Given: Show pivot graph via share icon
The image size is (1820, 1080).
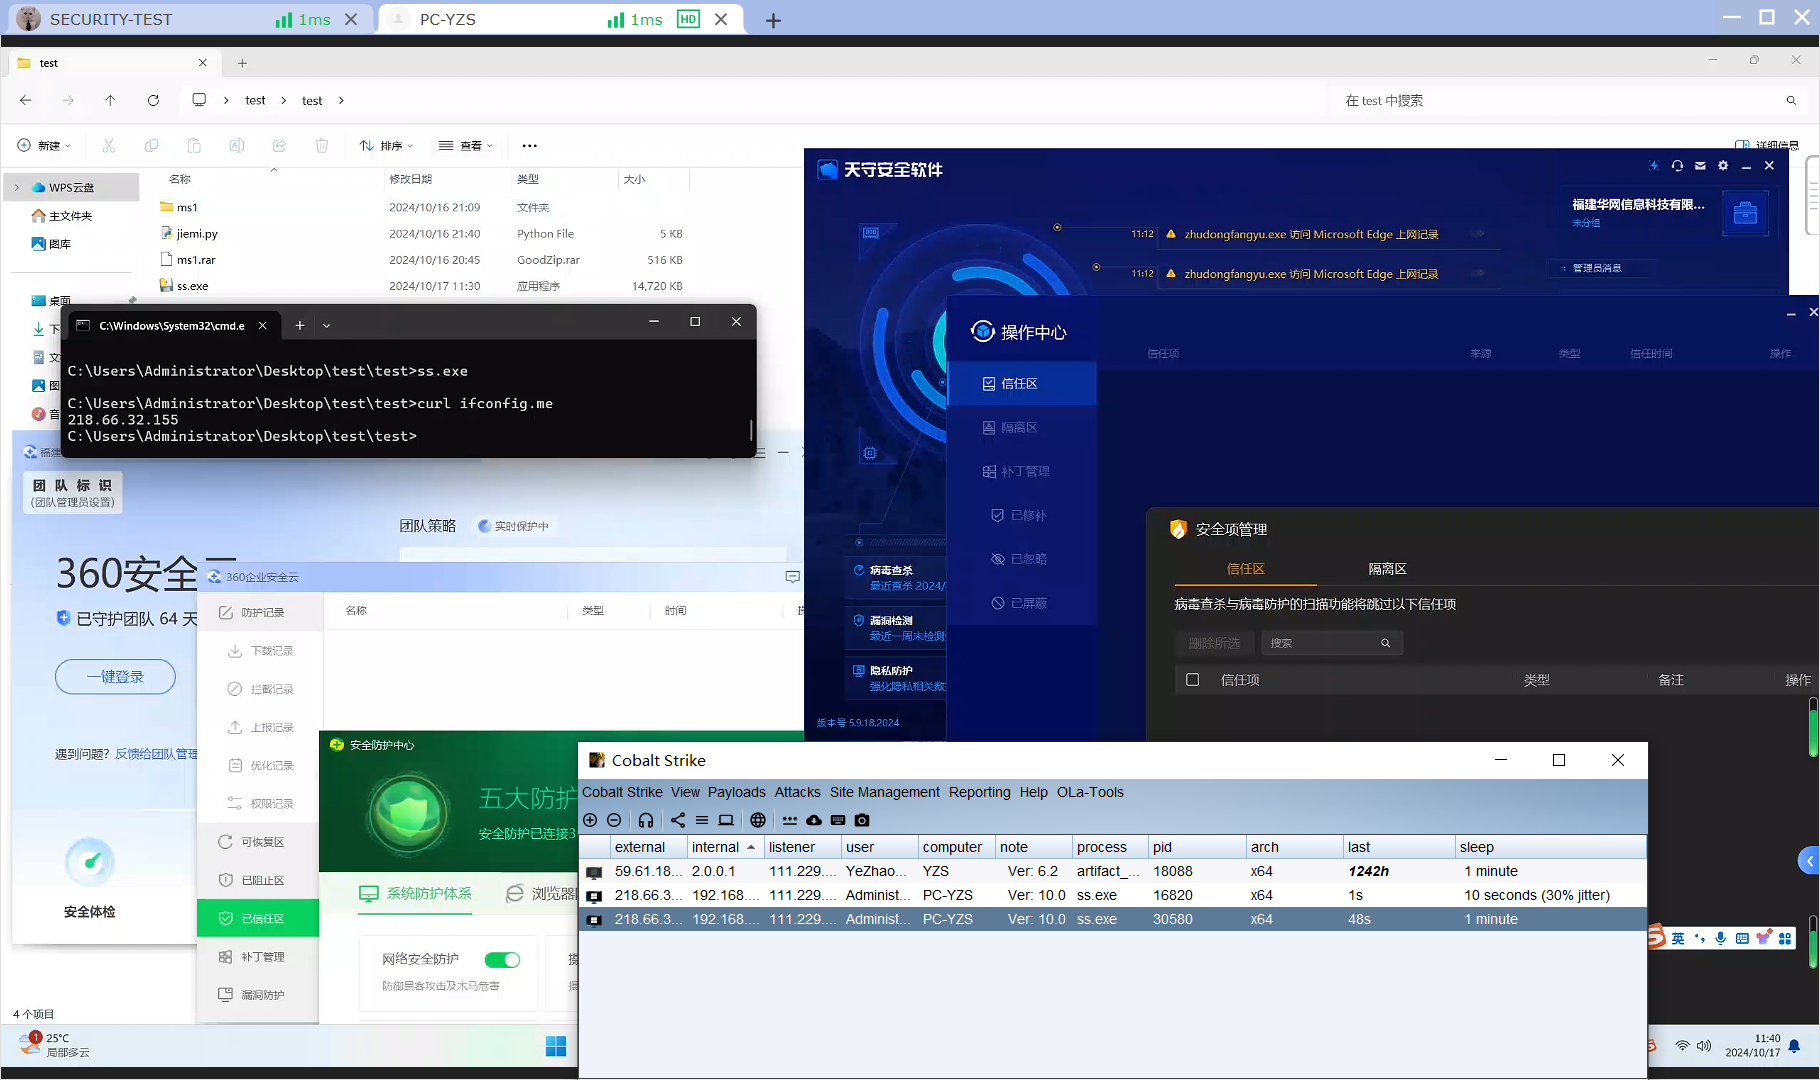Looking at the screenshot, I should pyautogui.click(x=678, y=820).
